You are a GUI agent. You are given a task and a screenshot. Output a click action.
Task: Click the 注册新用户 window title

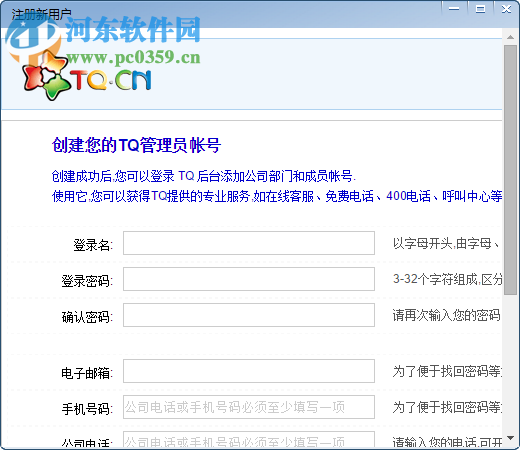pyautogui.click(x=42, y=14)
